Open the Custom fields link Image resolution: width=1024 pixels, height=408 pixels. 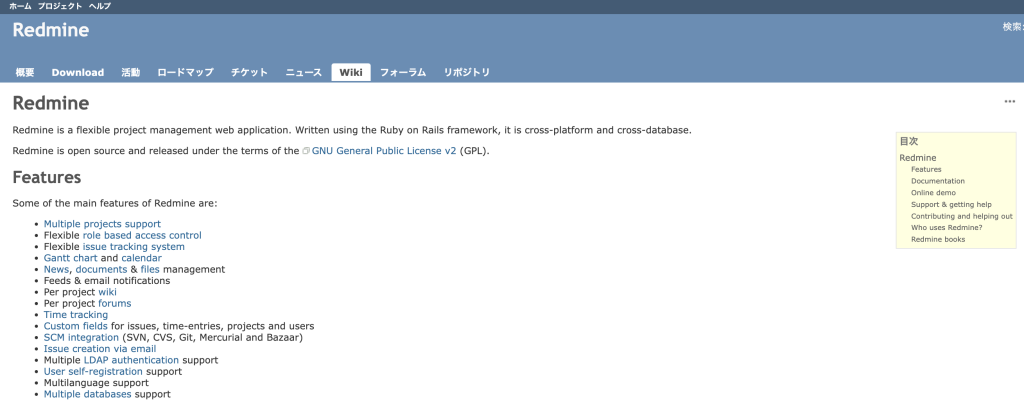[x=76, y=326]
